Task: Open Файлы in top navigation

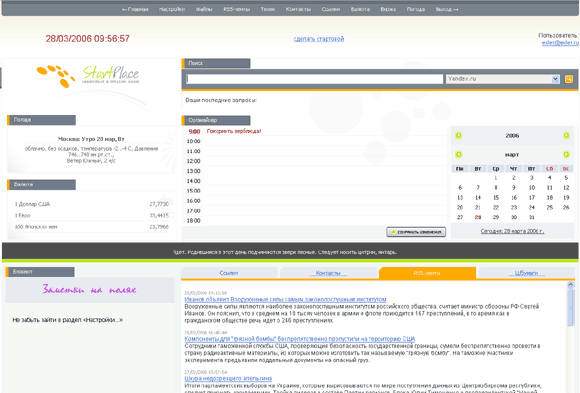Action: pos(204,9)
